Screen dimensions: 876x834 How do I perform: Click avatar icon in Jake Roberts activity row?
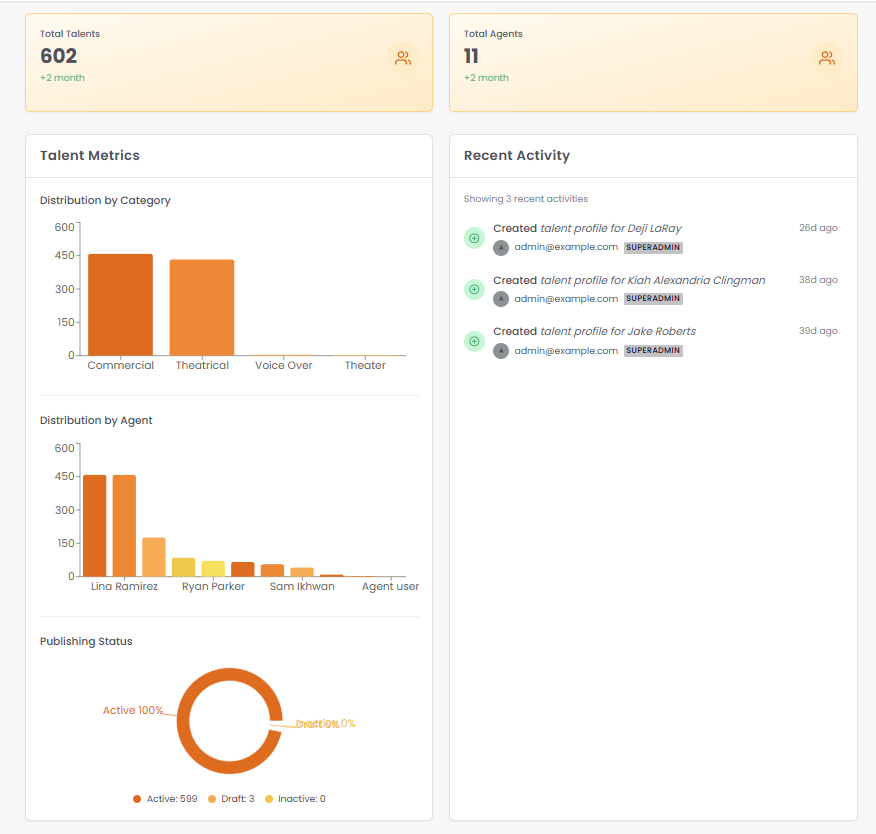[501, 350]
